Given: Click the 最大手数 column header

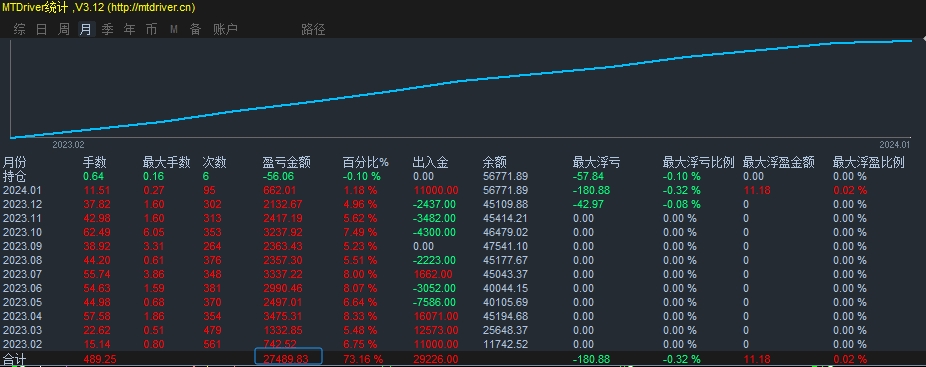Looking at the screenshot, I should click(167, 162).
